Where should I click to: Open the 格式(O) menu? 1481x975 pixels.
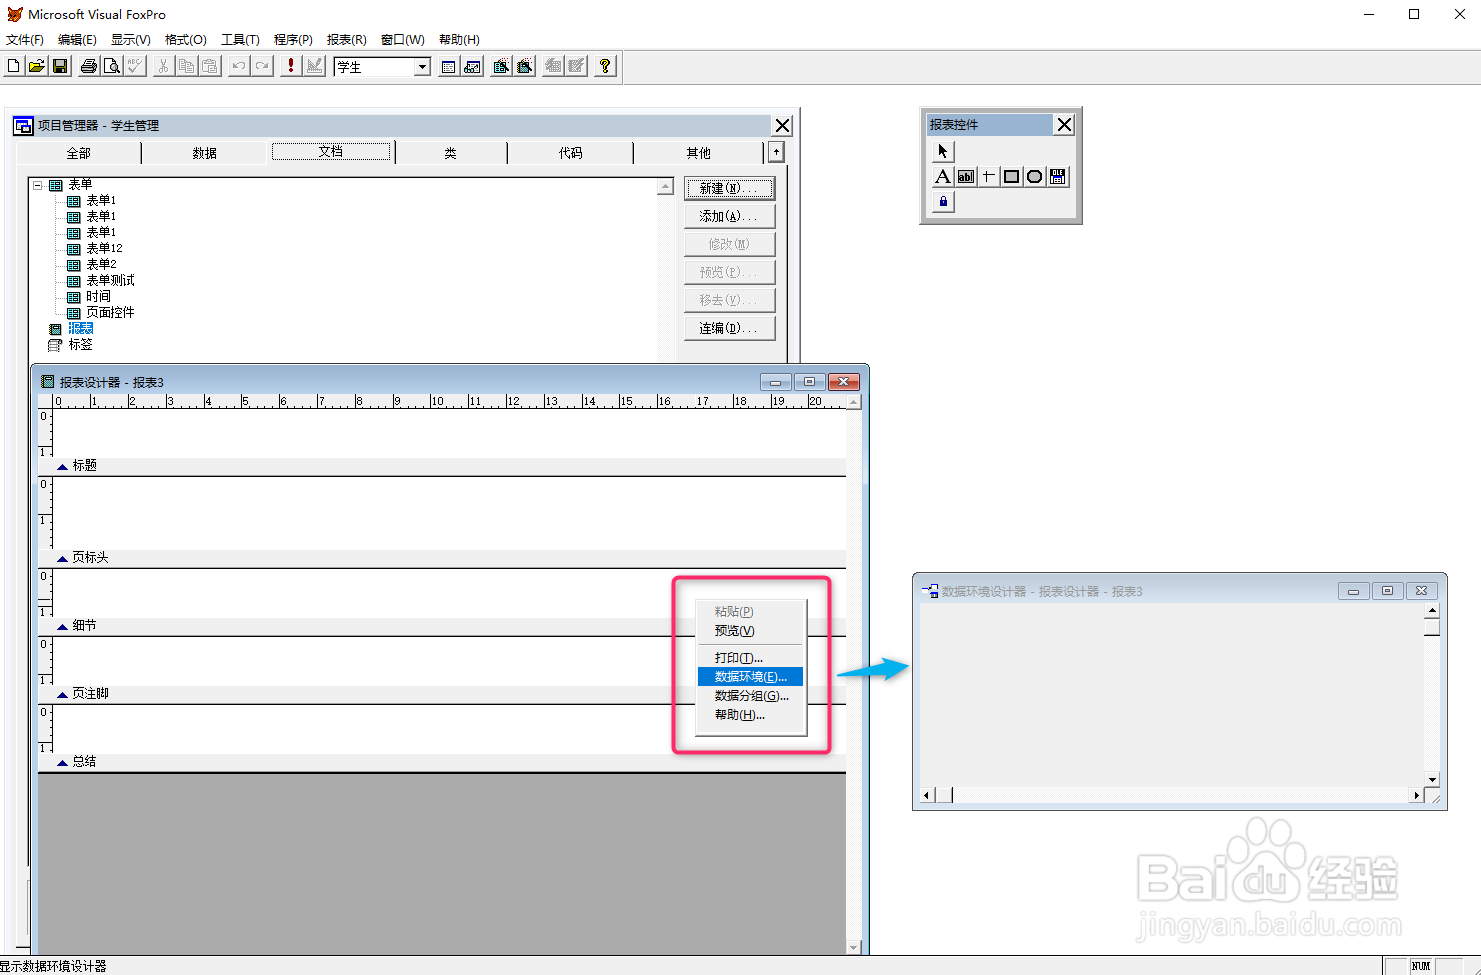point(185,40)
